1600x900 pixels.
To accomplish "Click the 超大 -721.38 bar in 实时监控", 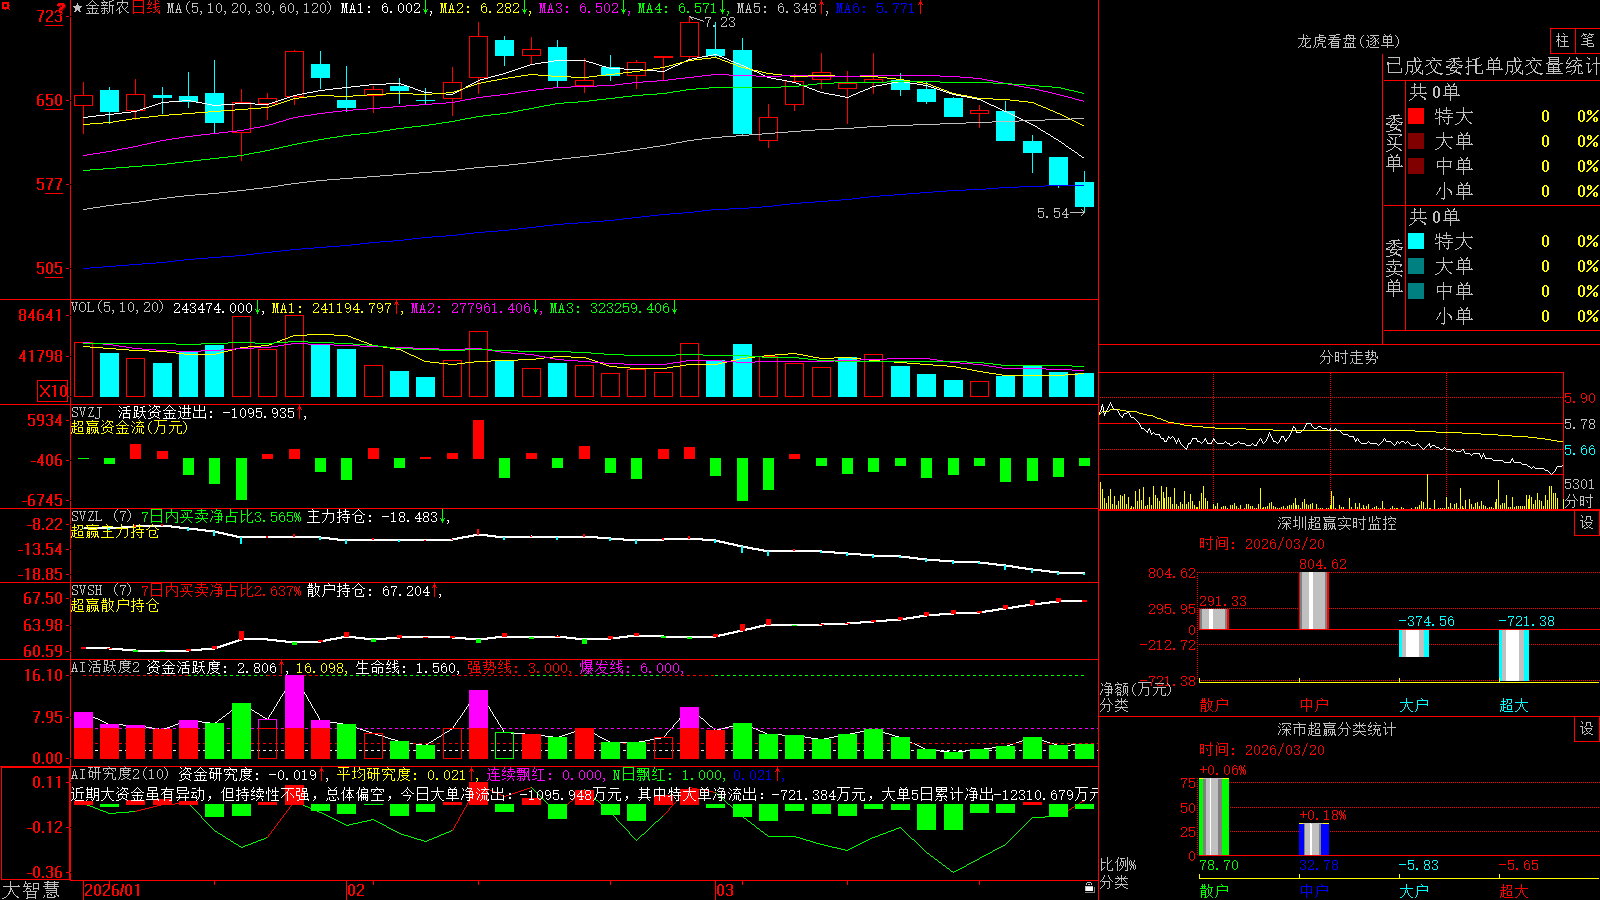I will (x=1514, y=655).
